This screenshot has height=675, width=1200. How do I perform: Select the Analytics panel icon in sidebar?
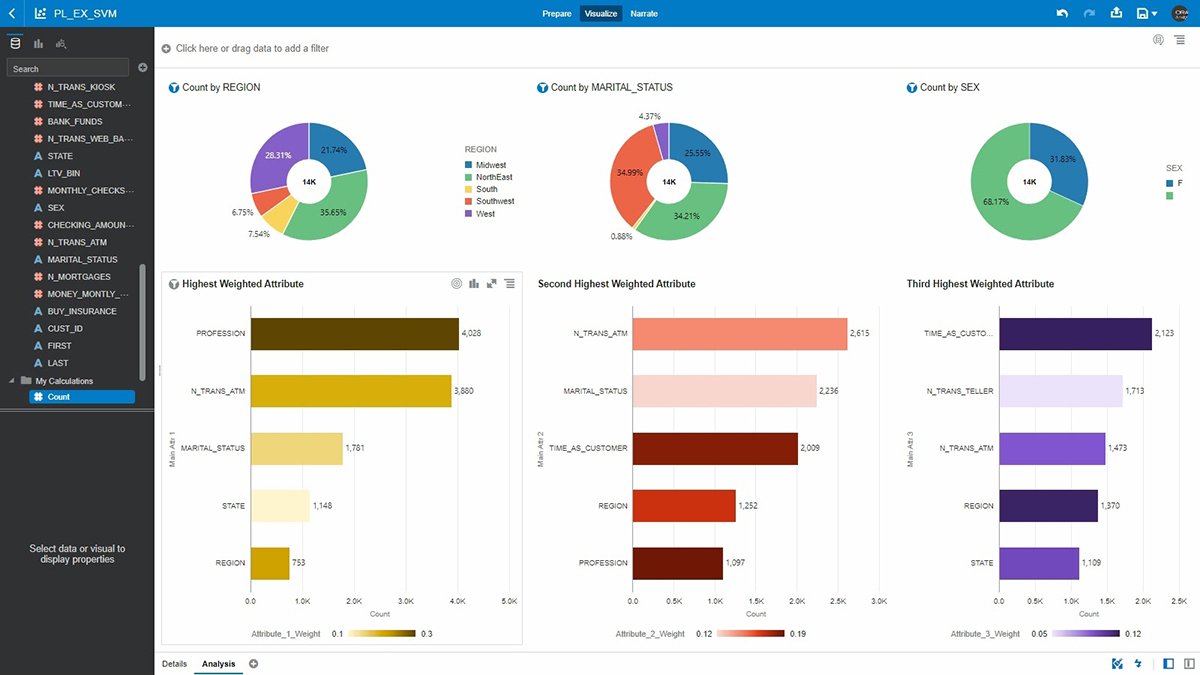coord(62,42)
